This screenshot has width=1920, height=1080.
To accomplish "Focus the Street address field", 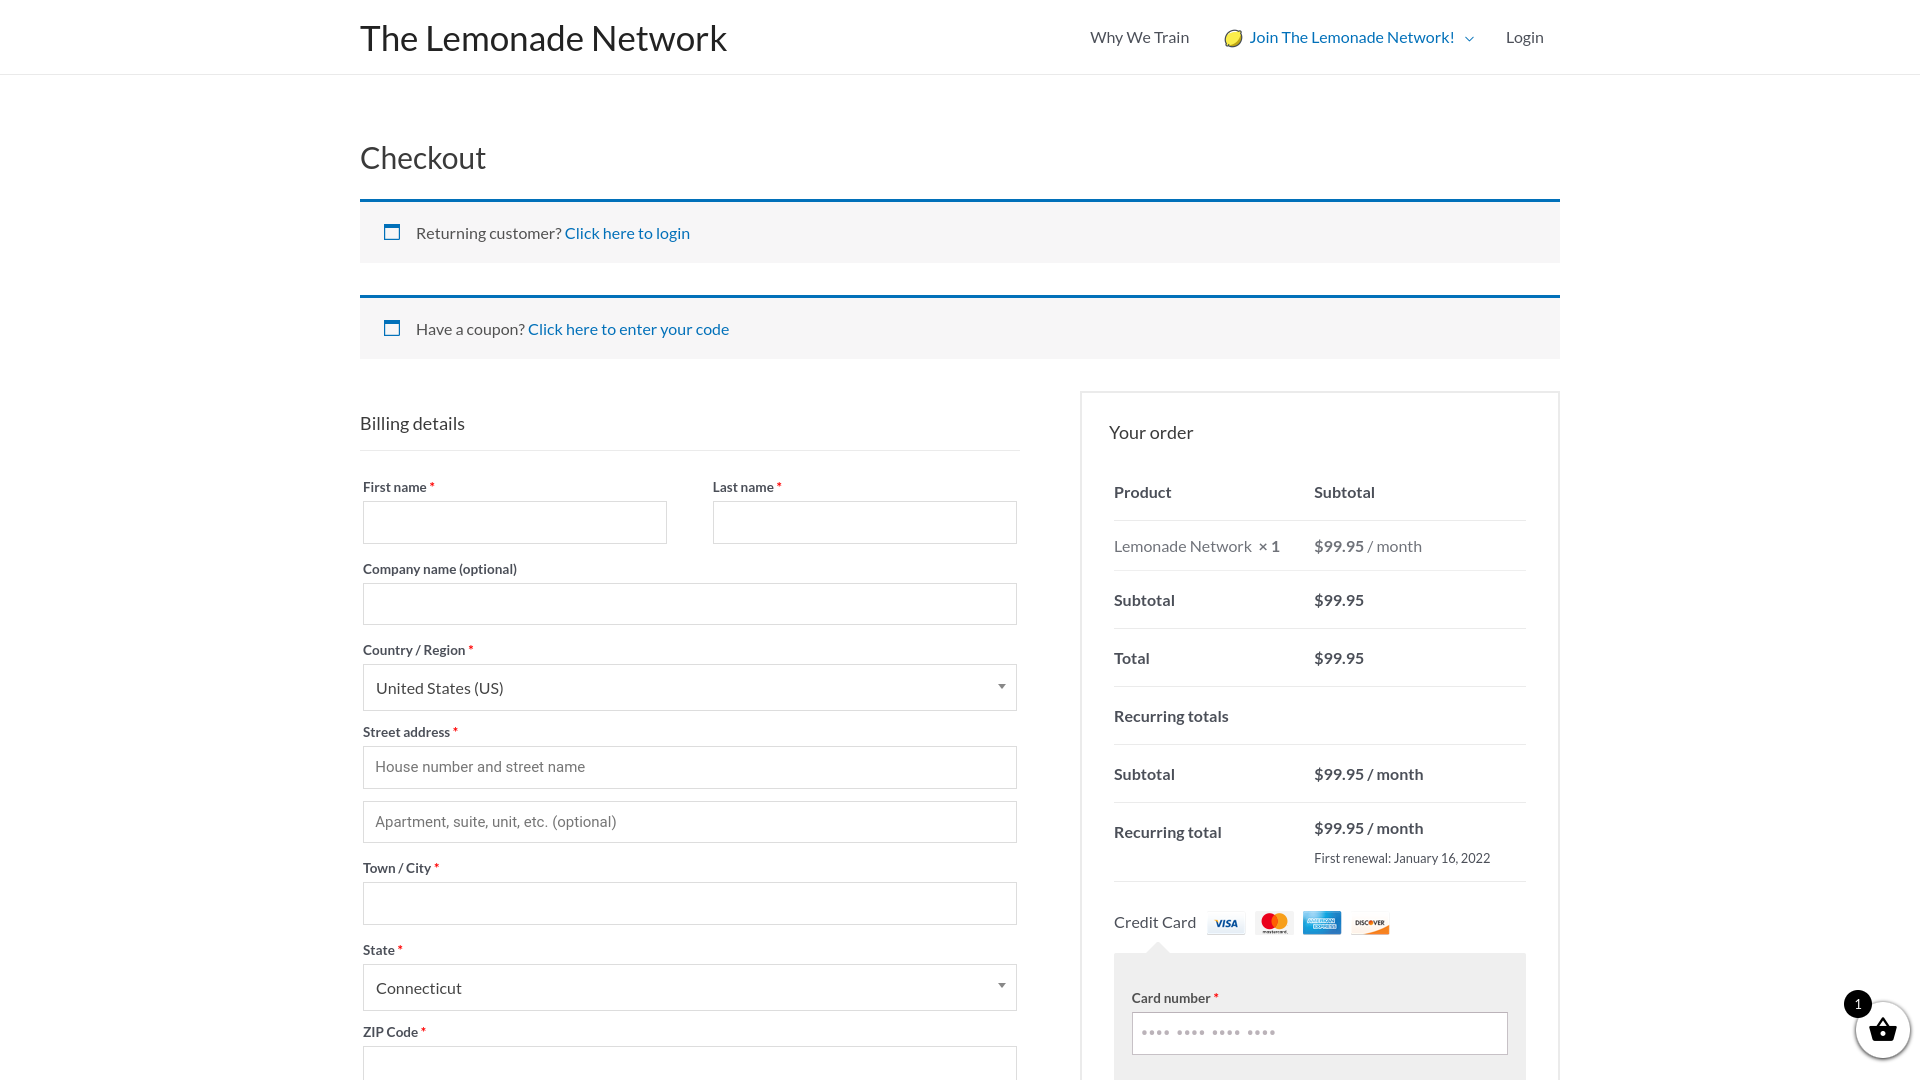I will coord(690,768).
